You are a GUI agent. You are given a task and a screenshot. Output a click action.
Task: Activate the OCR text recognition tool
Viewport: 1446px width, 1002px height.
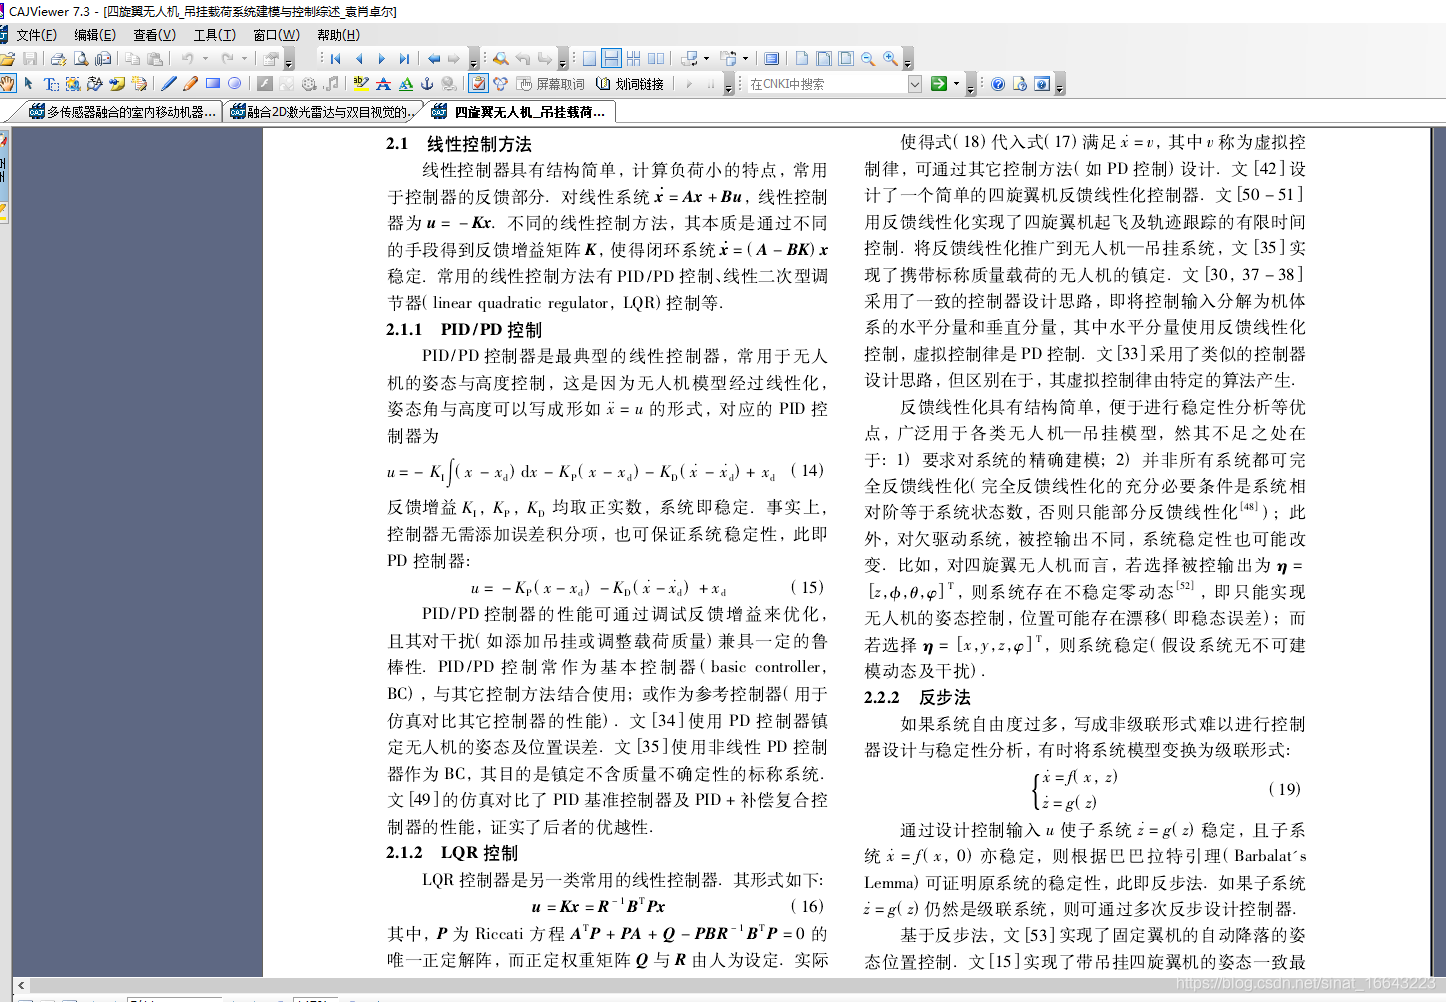[x=95, y=84]
